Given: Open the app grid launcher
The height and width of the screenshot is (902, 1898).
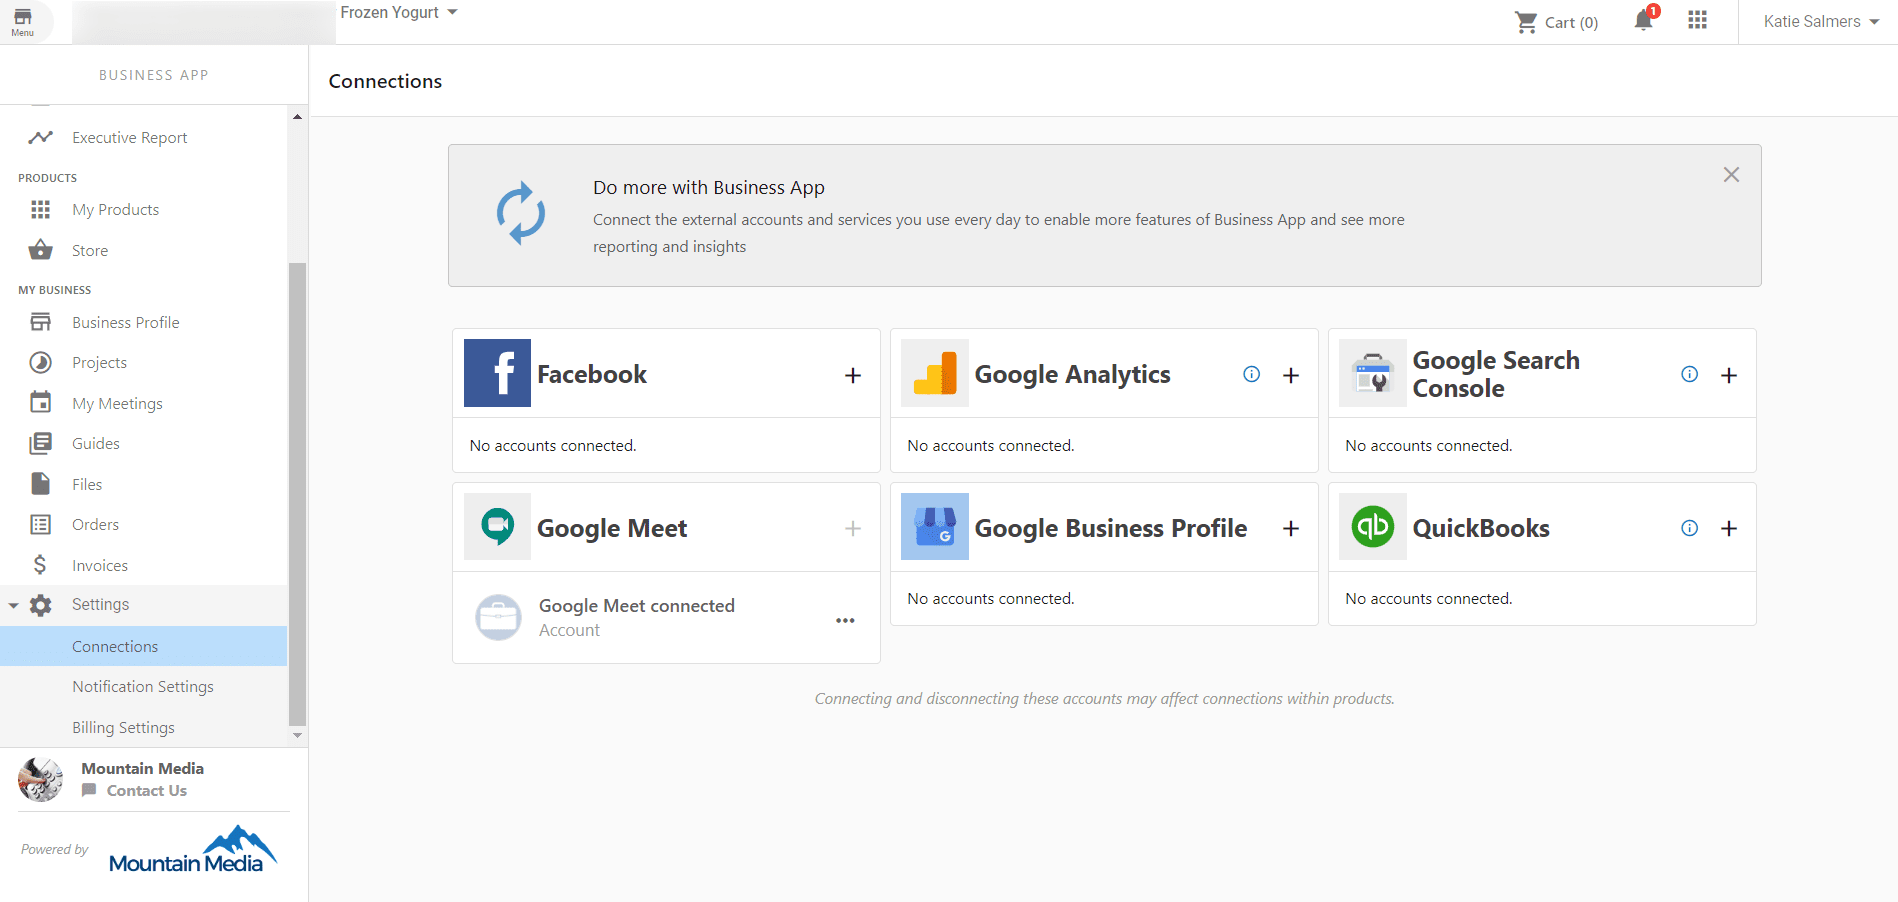Looking at the screenshot, I should [x=1697, y=21].
